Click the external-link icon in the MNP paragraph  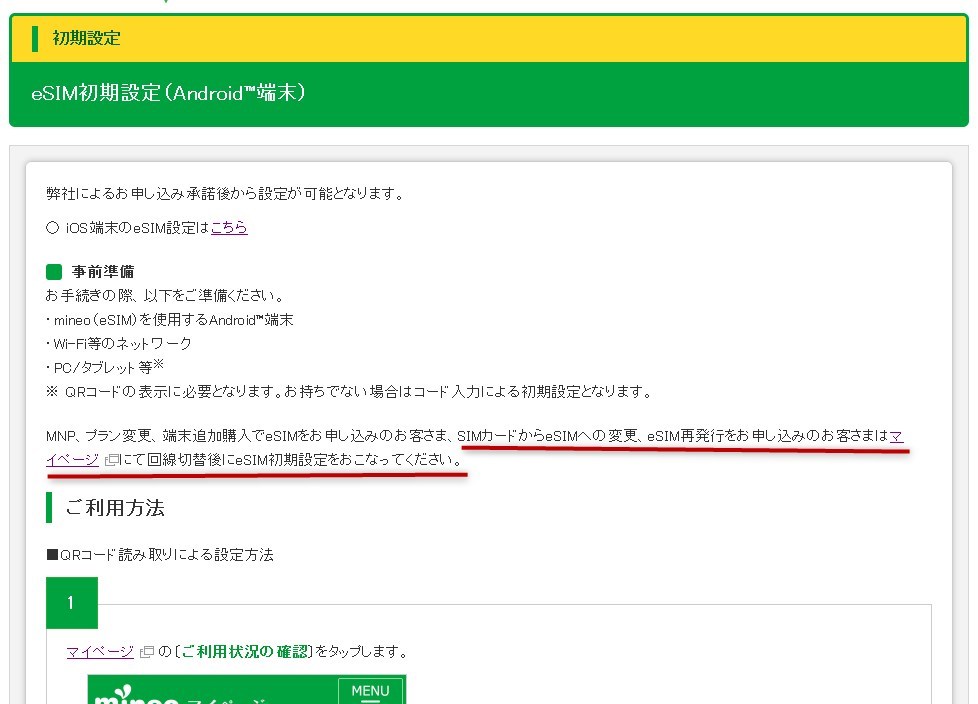click(111, 460)
